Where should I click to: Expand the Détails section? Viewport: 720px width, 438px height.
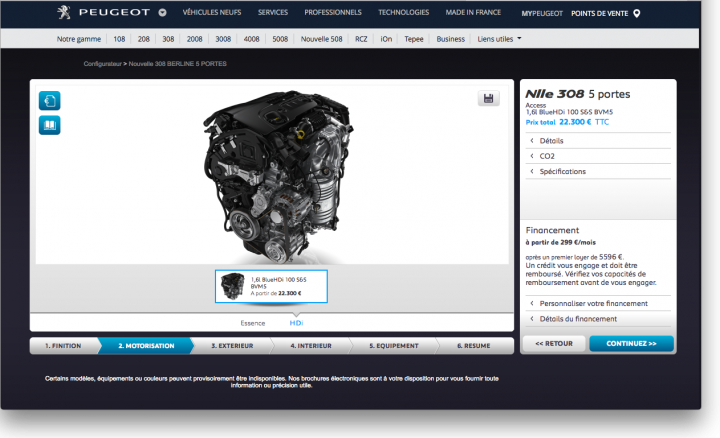pos(598,141)
